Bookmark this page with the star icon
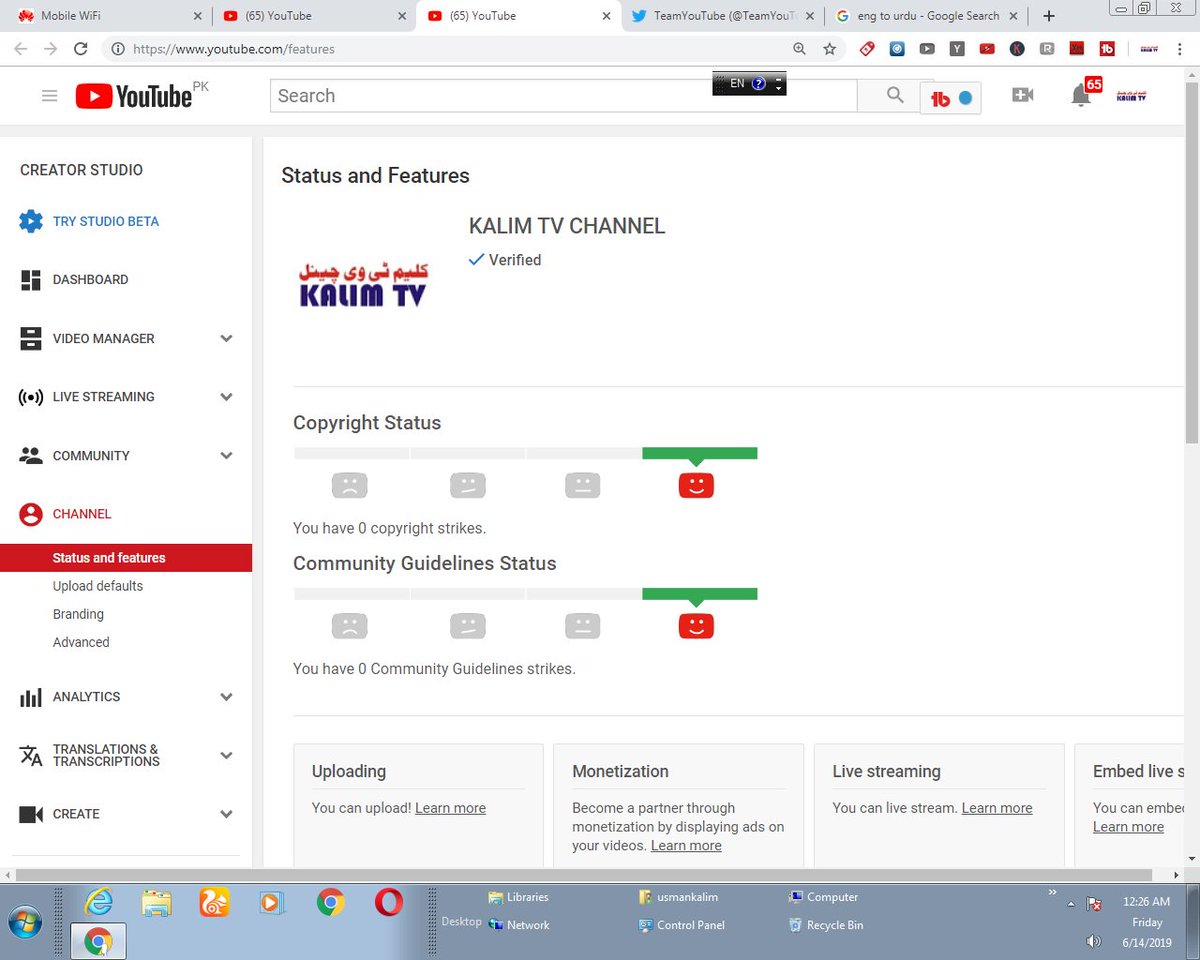Image resolution: width=1200 pixels, height=960 pixels. (829, 48)
